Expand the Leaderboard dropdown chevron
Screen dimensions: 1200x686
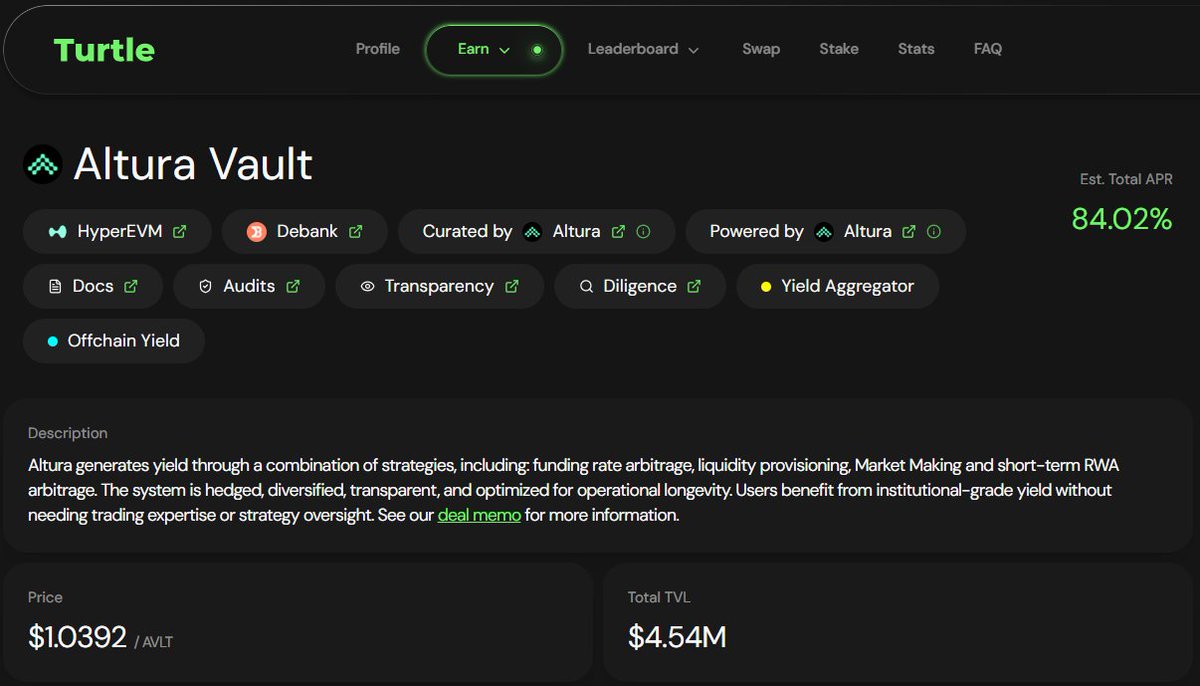[x=693, y=50]
